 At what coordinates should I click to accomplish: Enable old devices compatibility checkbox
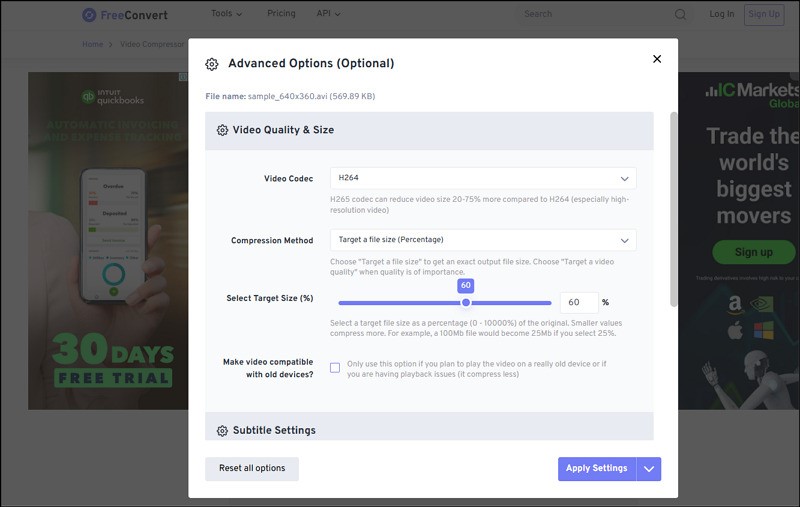335,368
